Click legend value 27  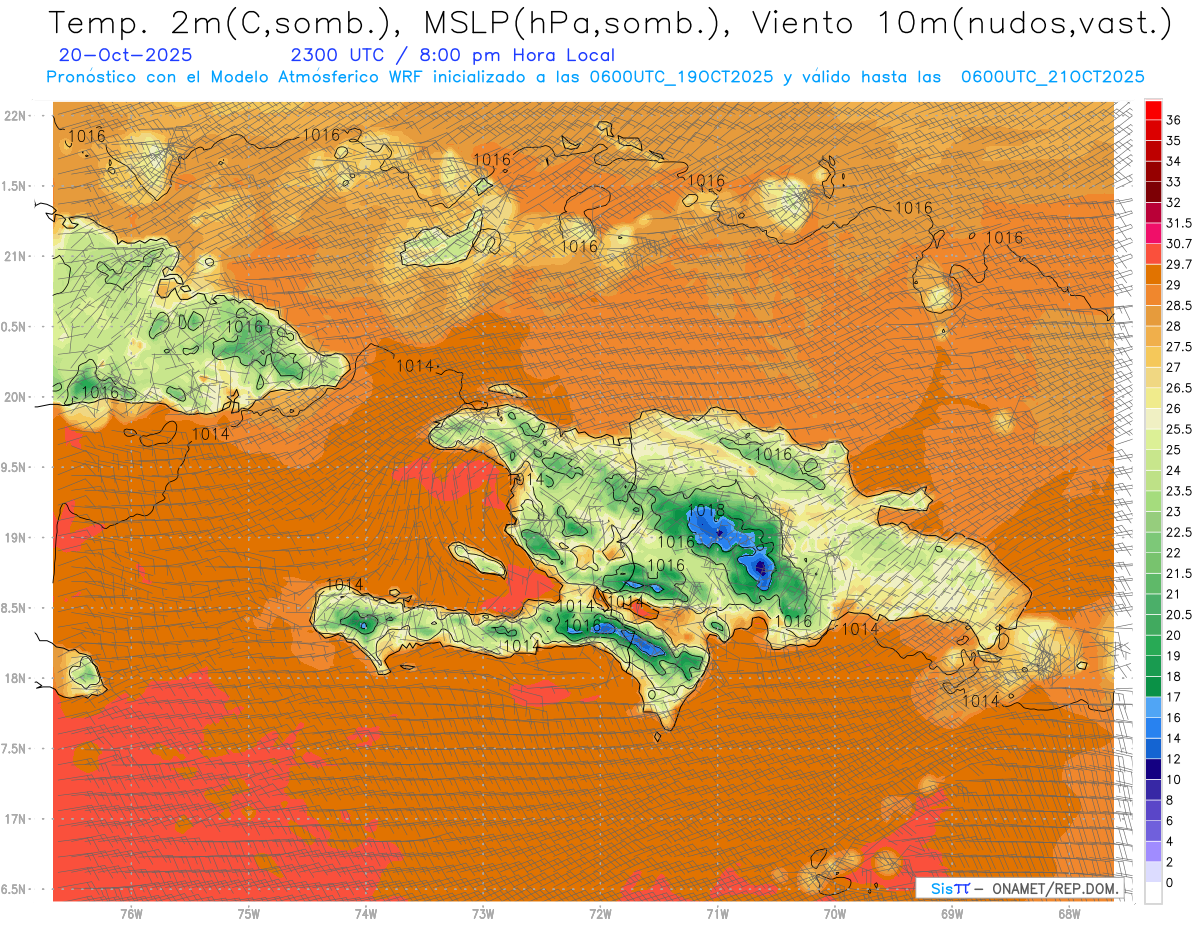[1174, 367]
